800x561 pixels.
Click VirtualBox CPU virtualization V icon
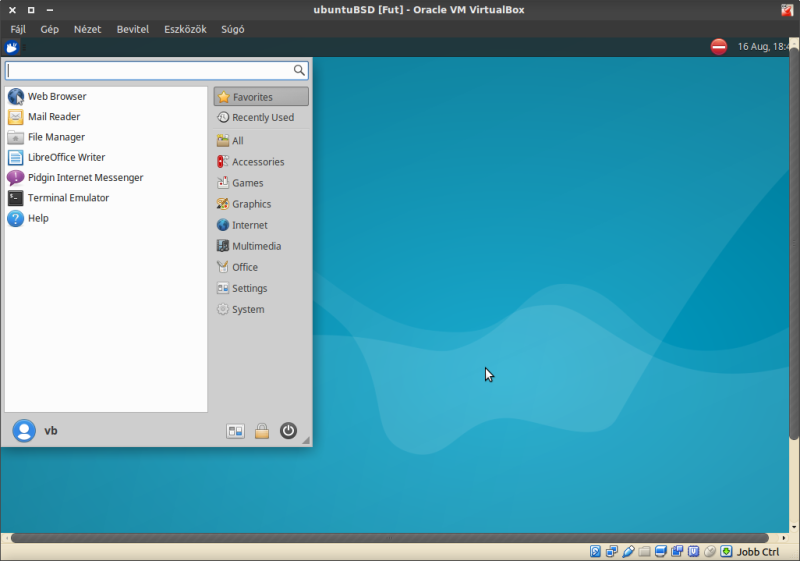tap(693, 551)
